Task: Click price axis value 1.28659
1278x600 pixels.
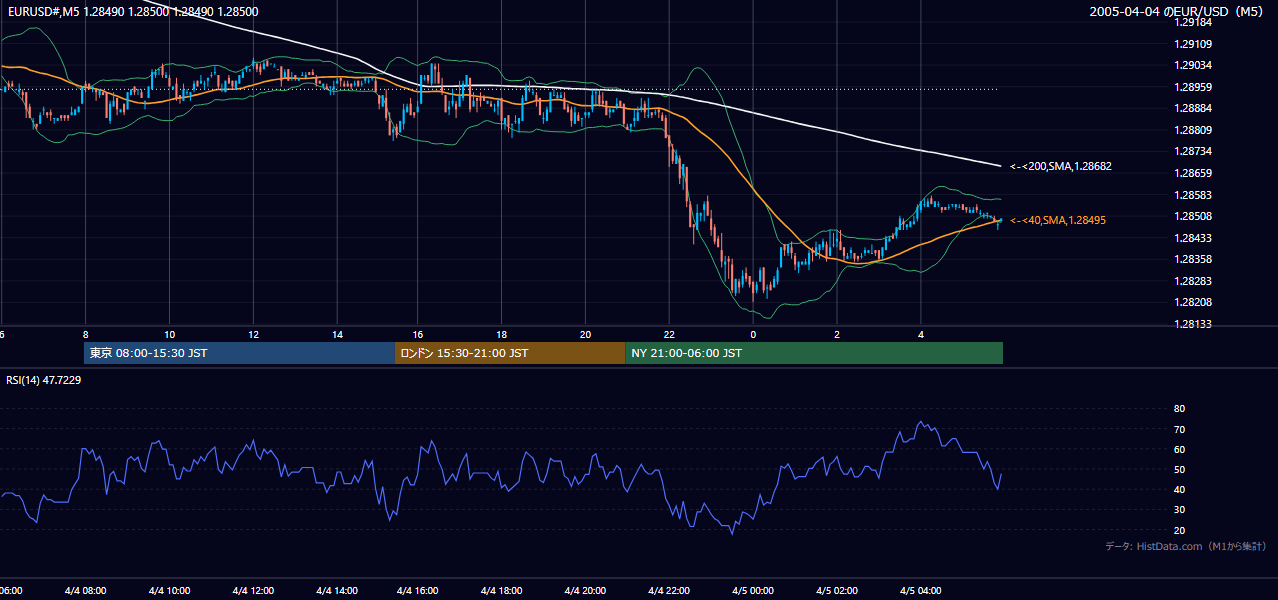Action: tap(1194, 173)
